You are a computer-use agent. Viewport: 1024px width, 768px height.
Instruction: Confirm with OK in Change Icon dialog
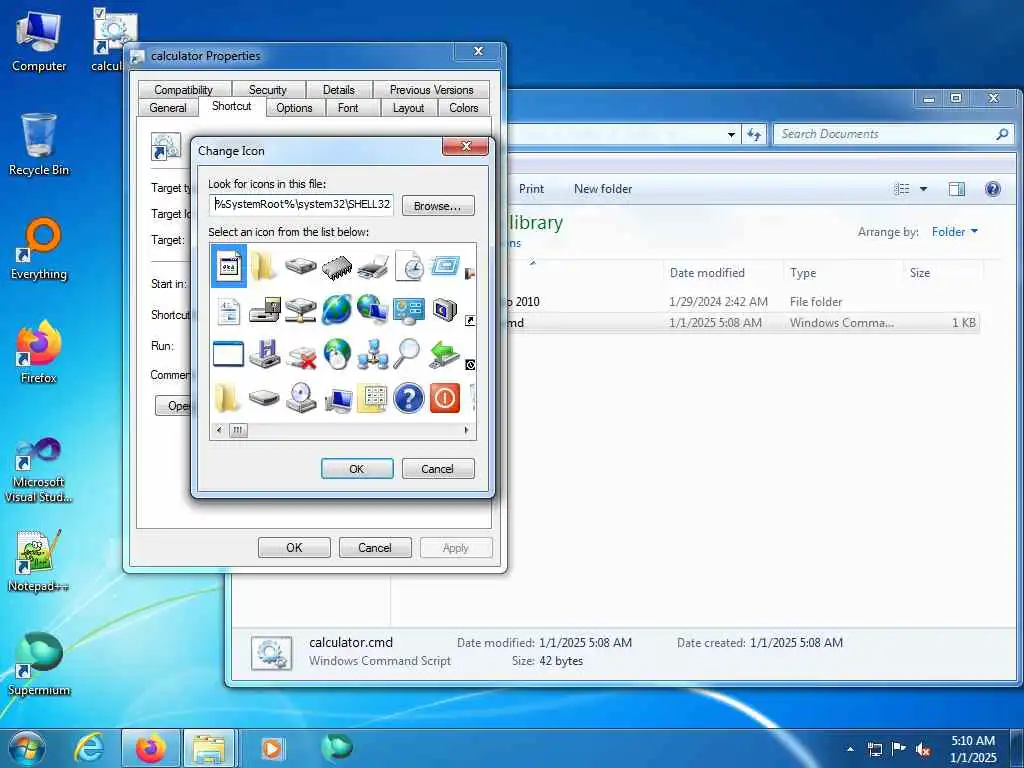[x=357, y=469]
